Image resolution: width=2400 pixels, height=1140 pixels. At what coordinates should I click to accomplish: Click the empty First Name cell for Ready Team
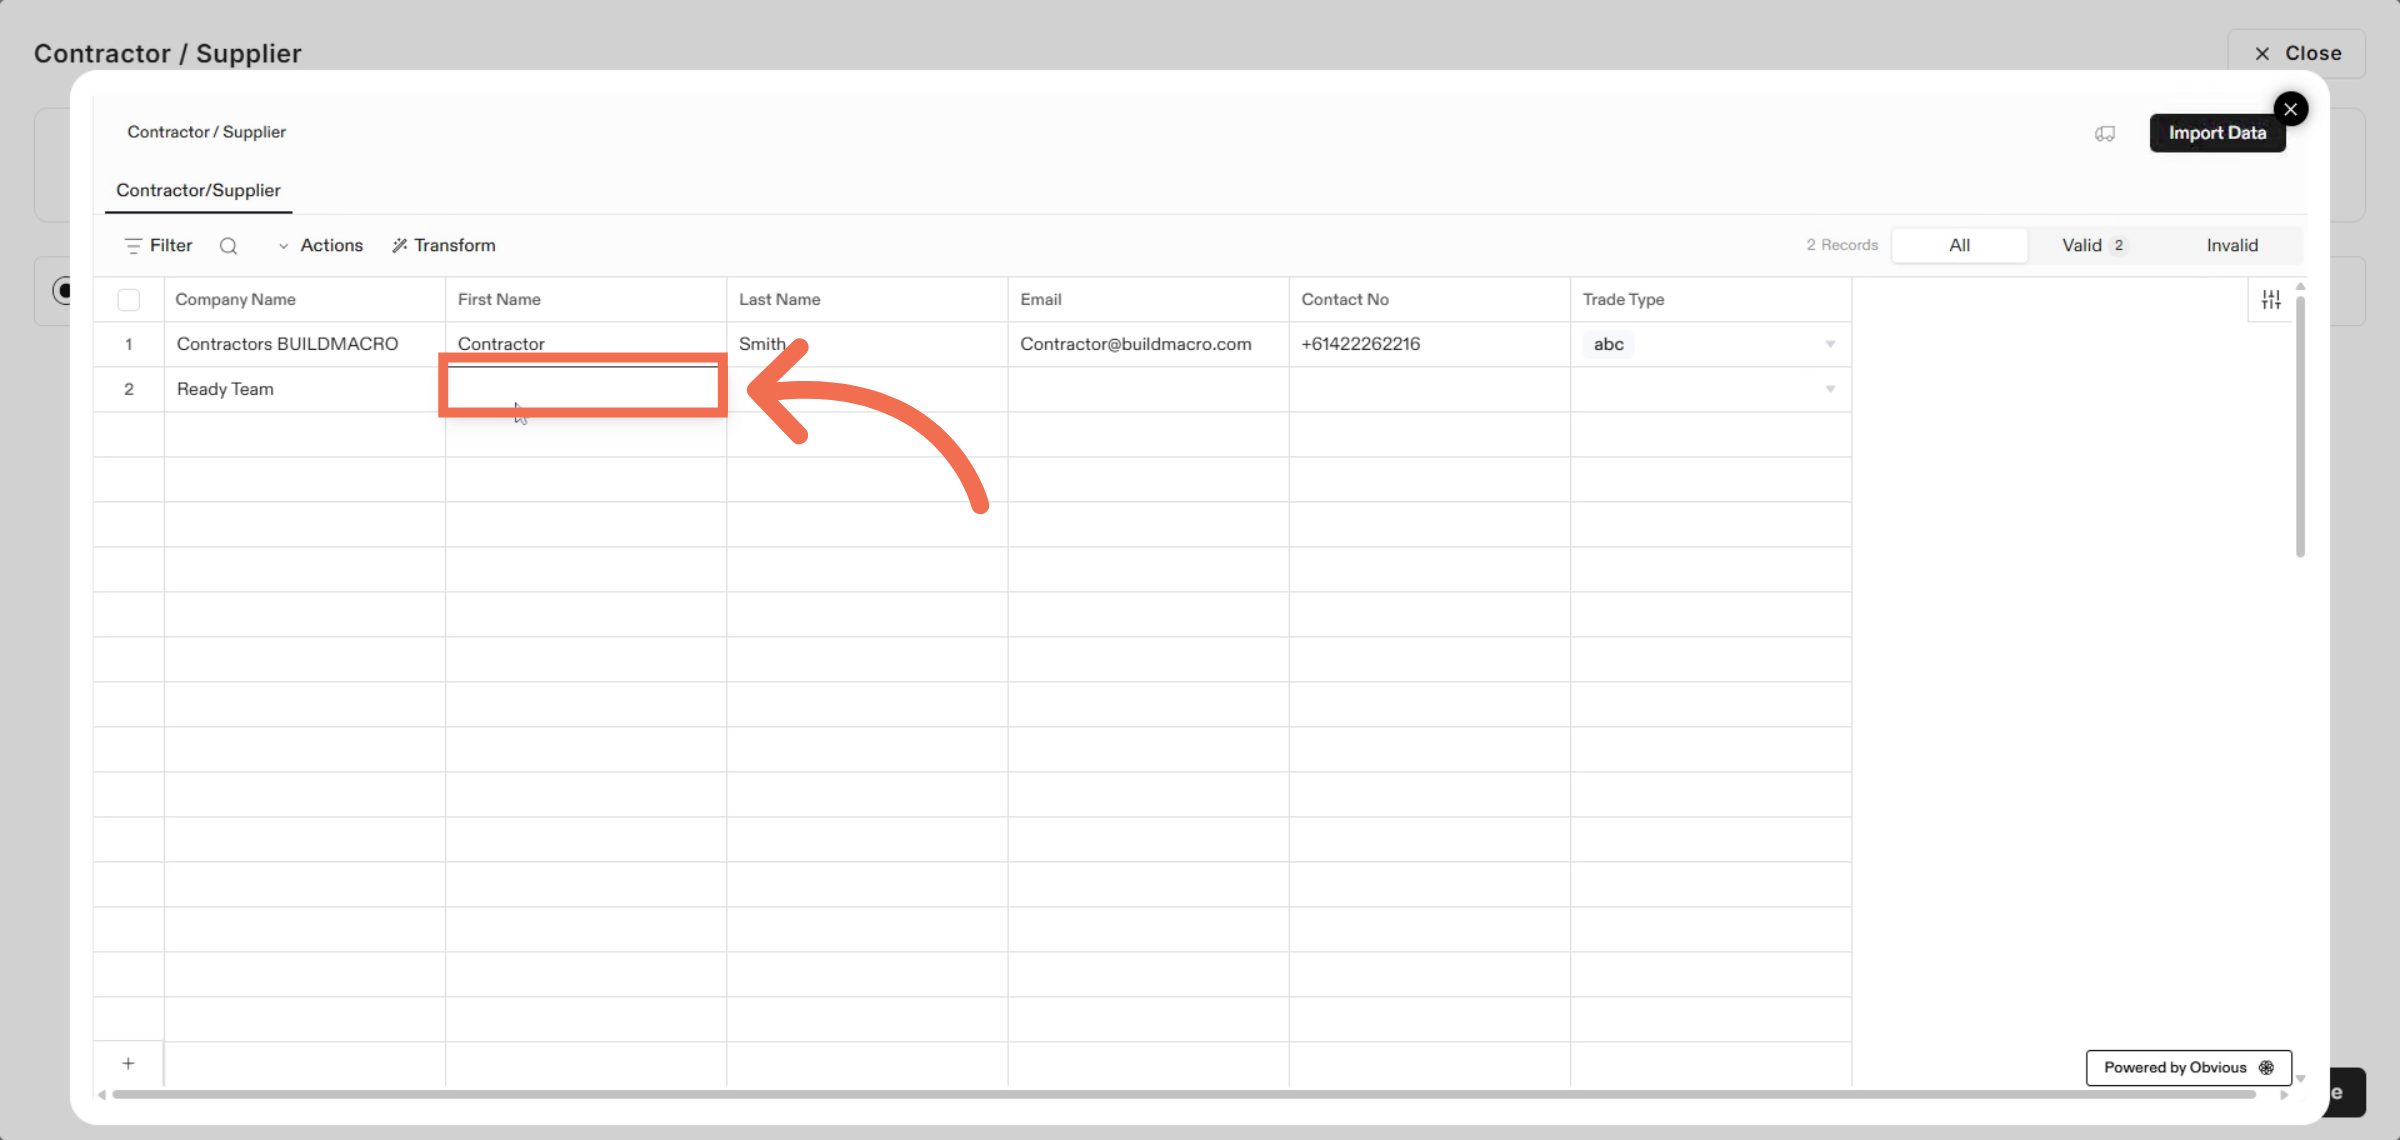[x=584, y=389]
